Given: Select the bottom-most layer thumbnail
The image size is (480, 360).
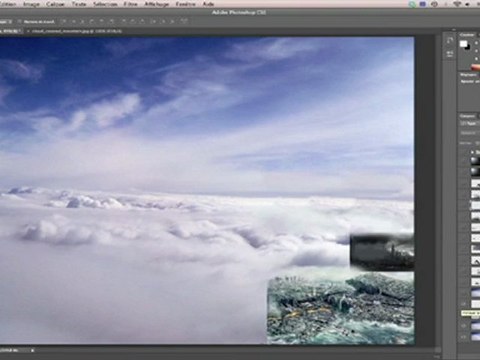Looking at the screenshot, I should (x=476, y=337).
